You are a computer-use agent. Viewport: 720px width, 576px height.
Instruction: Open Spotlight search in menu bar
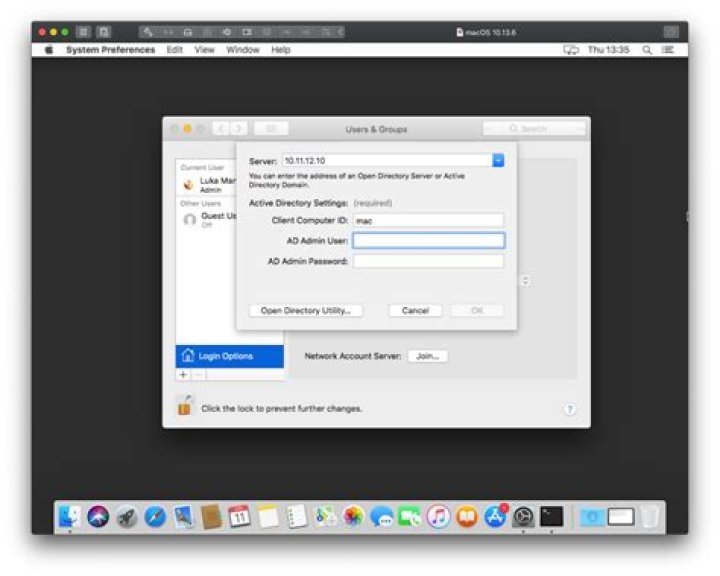pyautogui.click(x=647, y=50)
